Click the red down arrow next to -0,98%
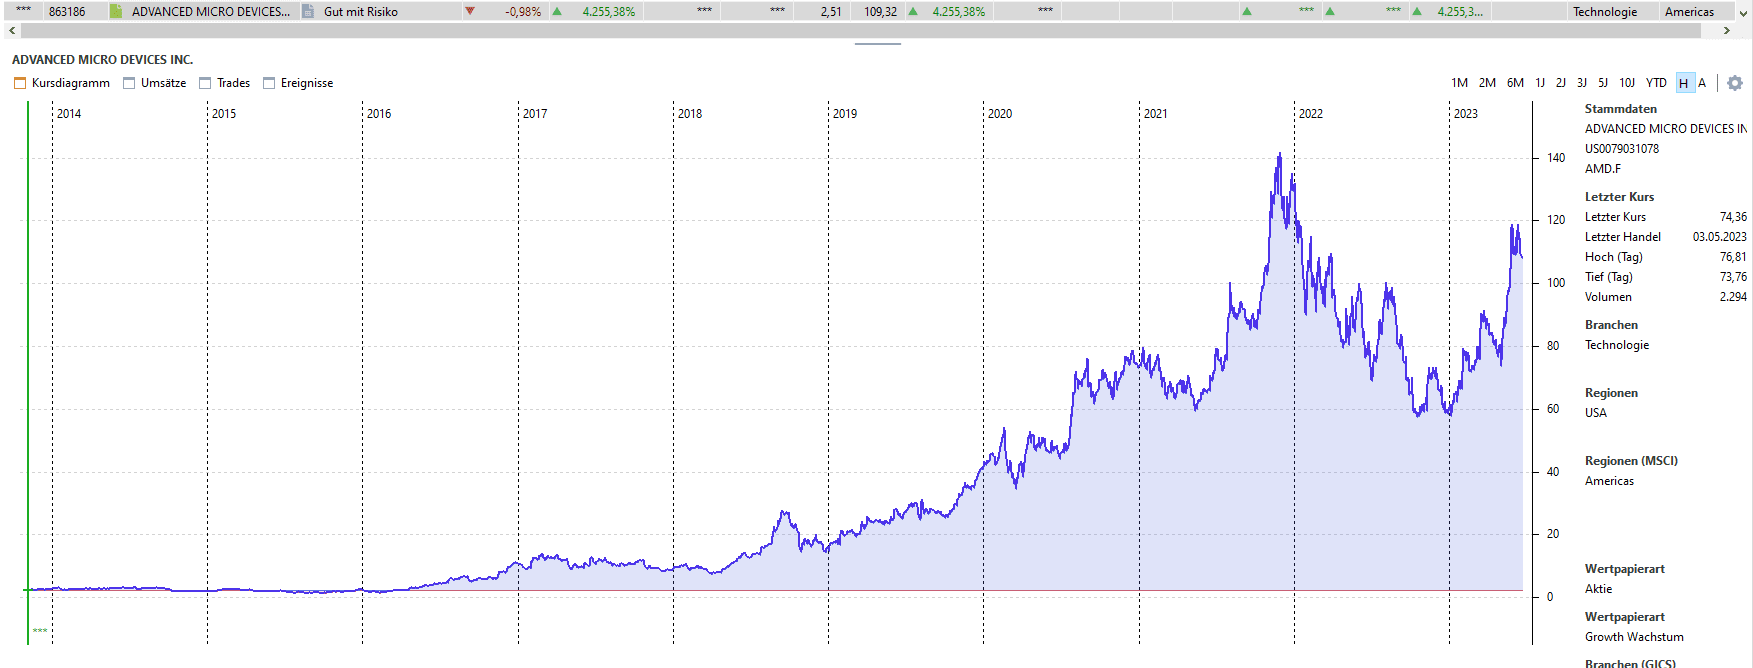The height and width of the screenshot is (668, 1753). 470,12
